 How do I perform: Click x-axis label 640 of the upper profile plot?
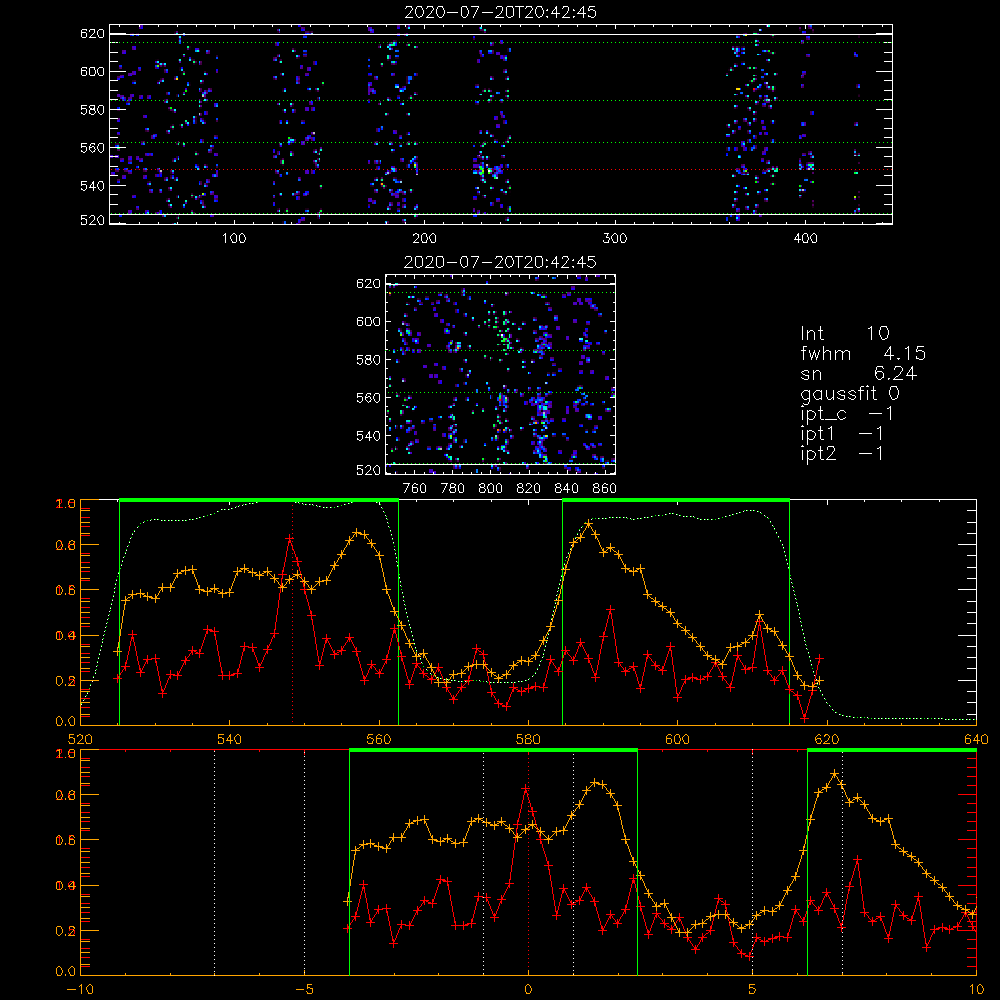976,739
